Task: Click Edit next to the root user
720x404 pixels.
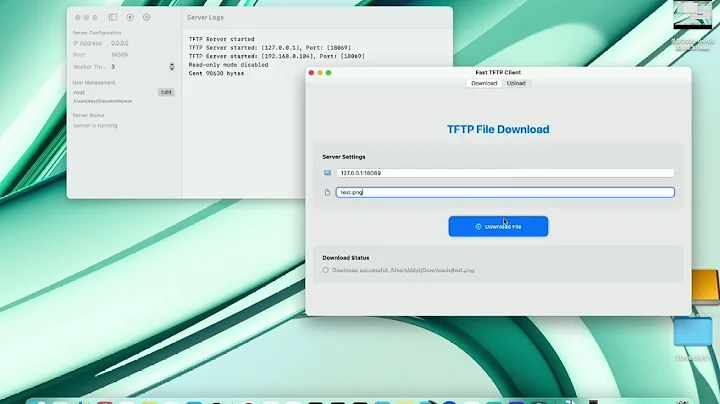Action: pos(166,92)
